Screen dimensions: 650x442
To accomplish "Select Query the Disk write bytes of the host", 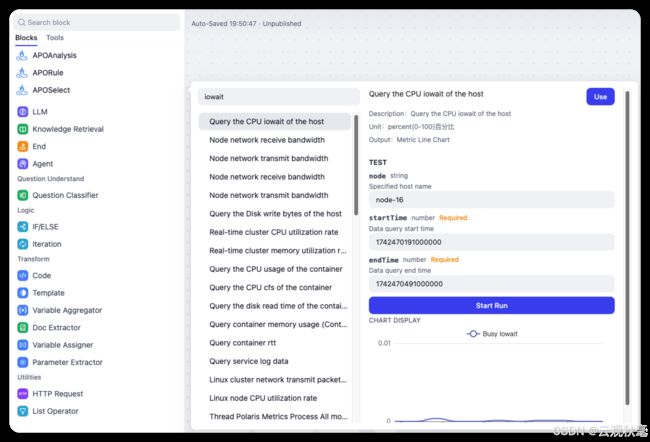I will (274, 214).
